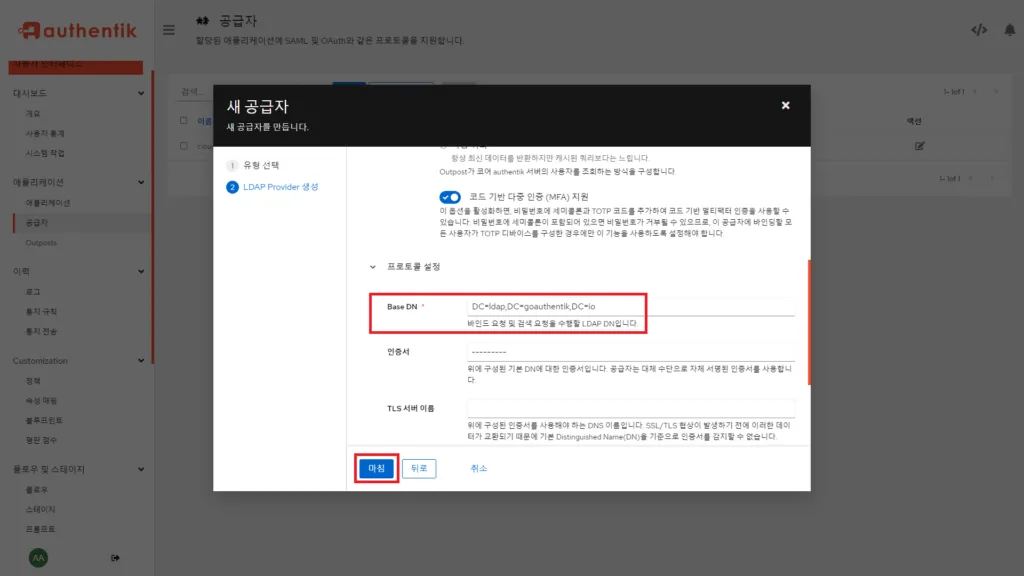
Task: Open the API browser via the </> icon
Action: click(x=979, y=29)
